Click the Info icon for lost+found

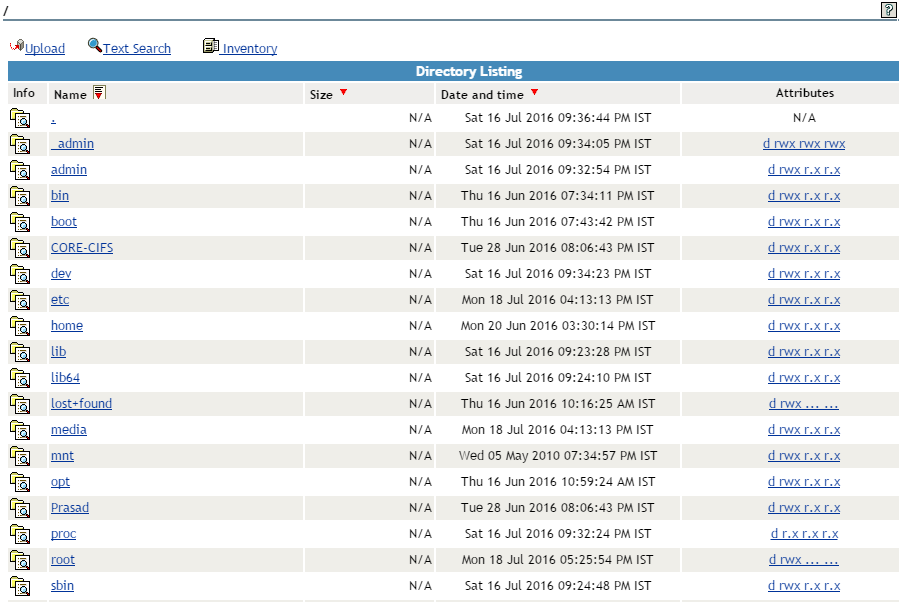pos(20,404)
